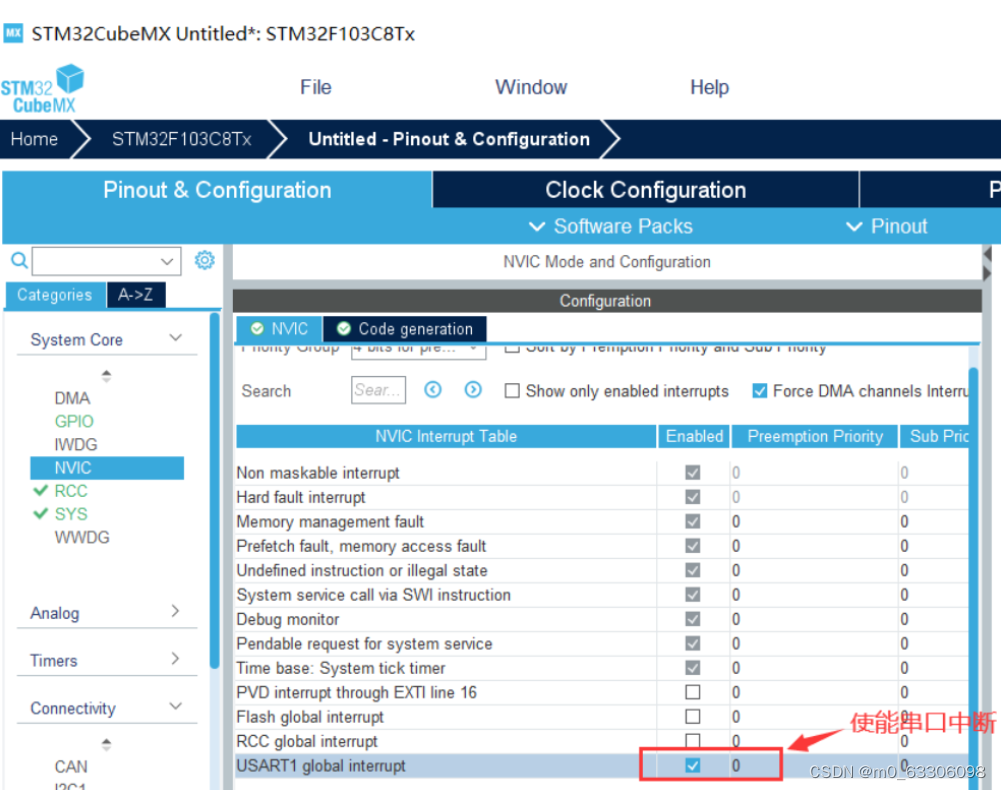Select IWDG in System Core list
1001x790 pixels.
tap(76, 444)
